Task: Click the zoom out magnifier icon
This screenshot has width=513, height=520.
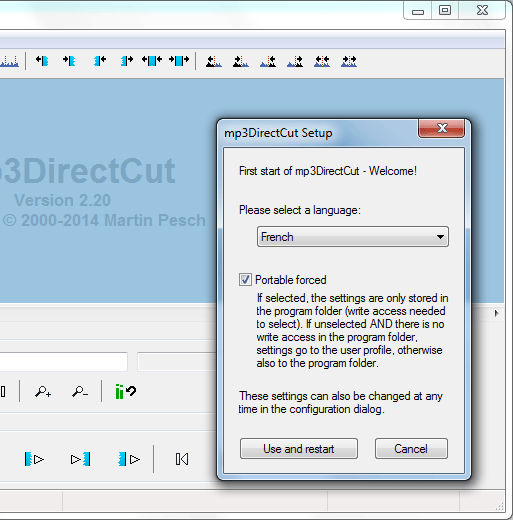Action: coord(80,391)
